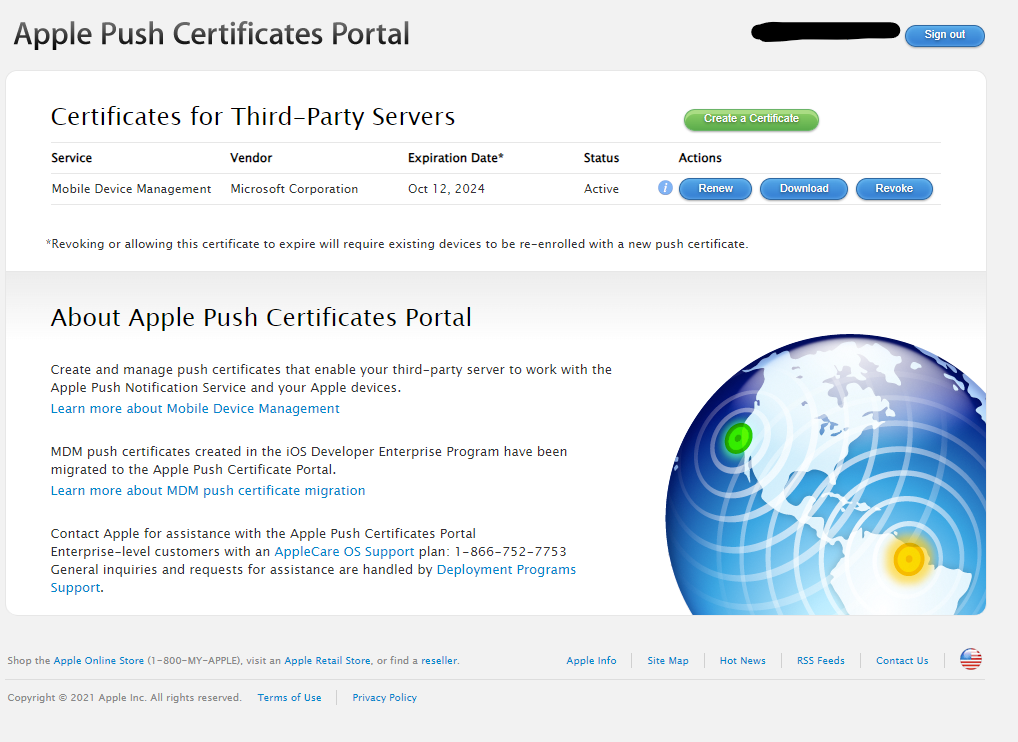Click the Actions column header
The image size is (1018, 742).
pyautogui.click(x=700, y=158)
